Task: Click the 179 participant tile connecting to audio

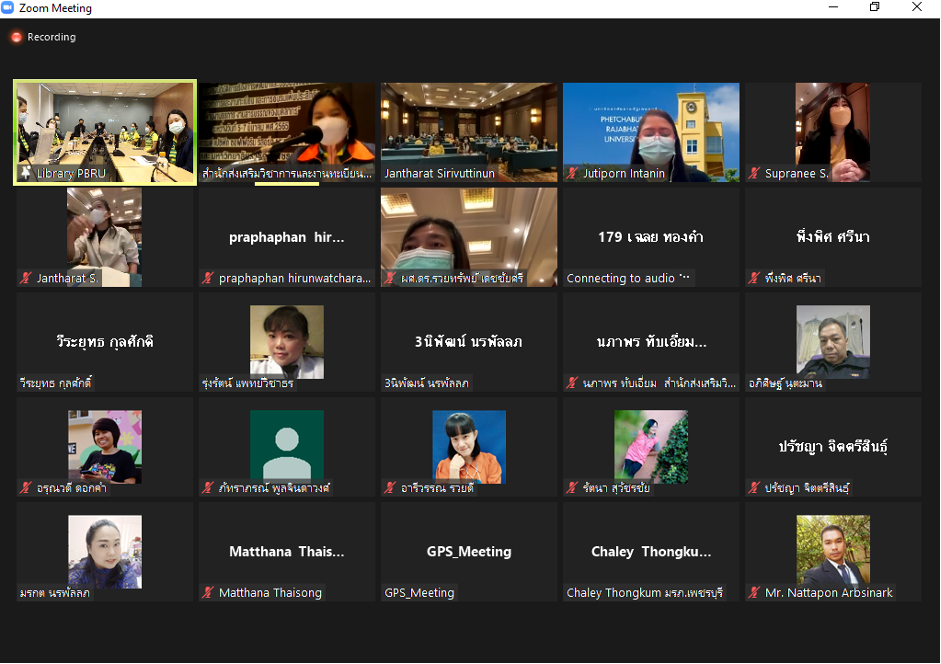Action: click(651, 237)
